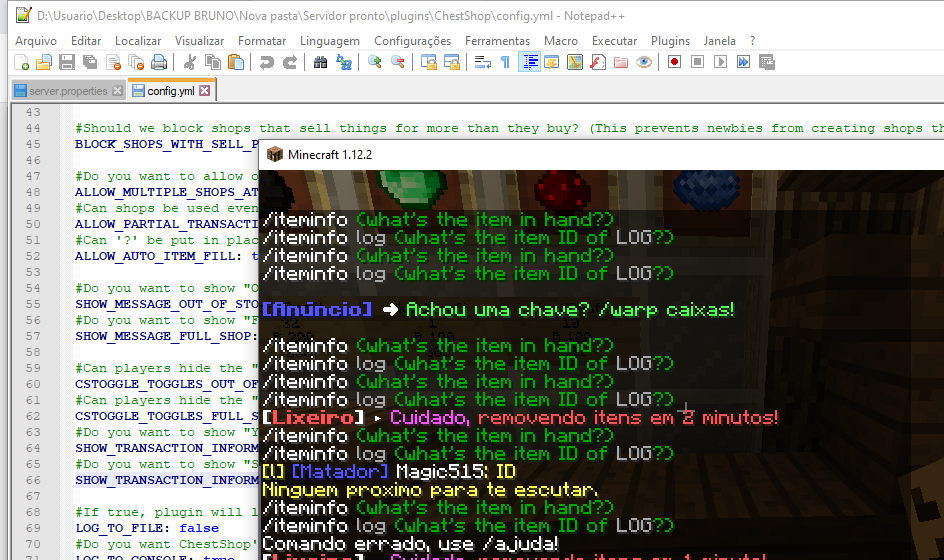Click the Save All toolbar icon

tap(90, 62)
